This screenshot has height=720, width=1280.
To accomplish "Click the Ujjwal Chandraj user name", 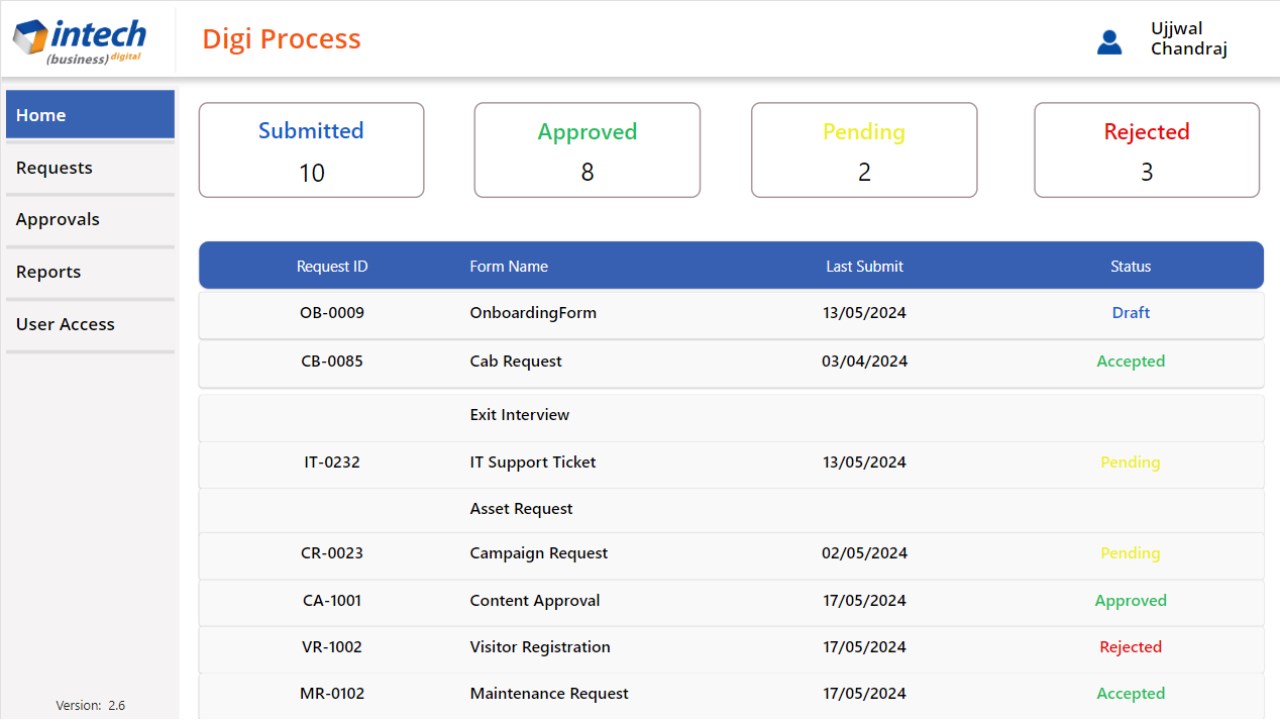I will [x=1188, y=39].
